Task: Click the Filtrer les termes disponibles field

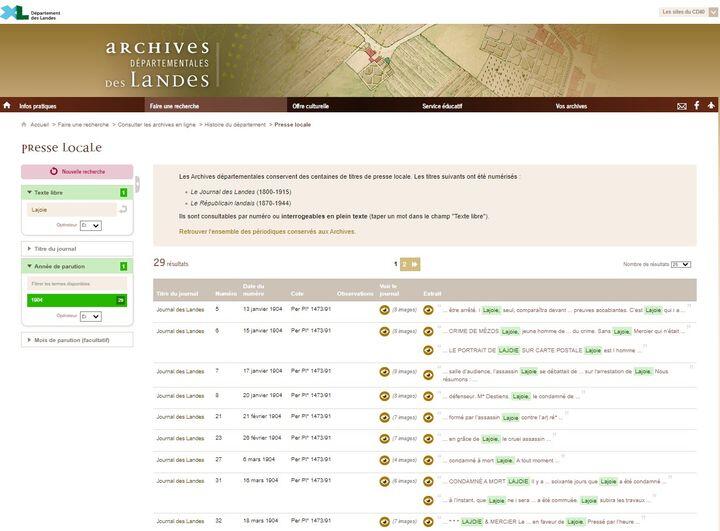Action: point(76,284)
